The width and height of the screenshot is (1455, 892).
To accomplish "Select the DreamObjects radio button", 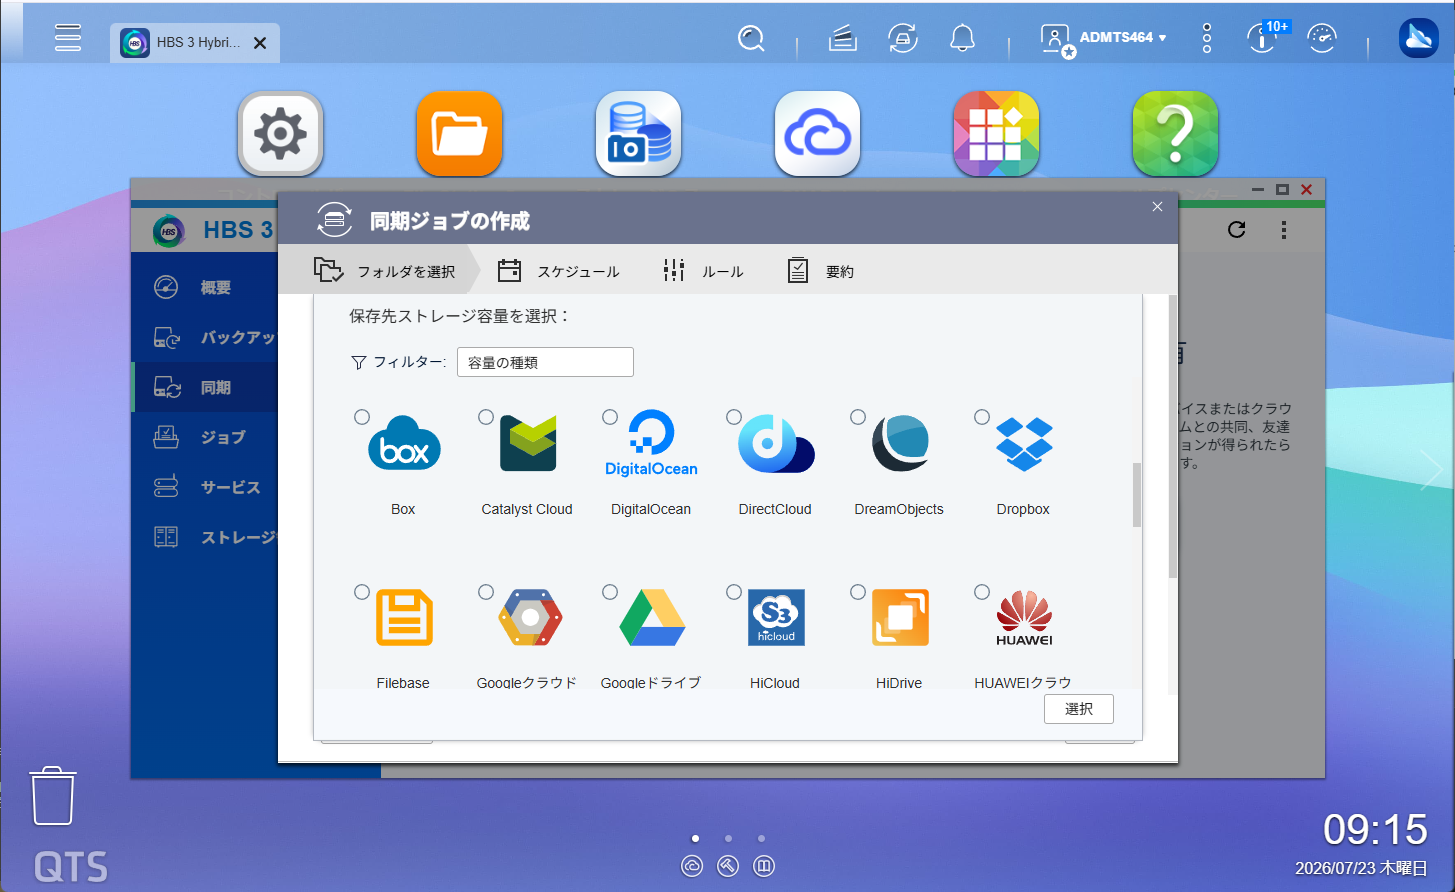I will pyautogui.click(x=858, y=417).
